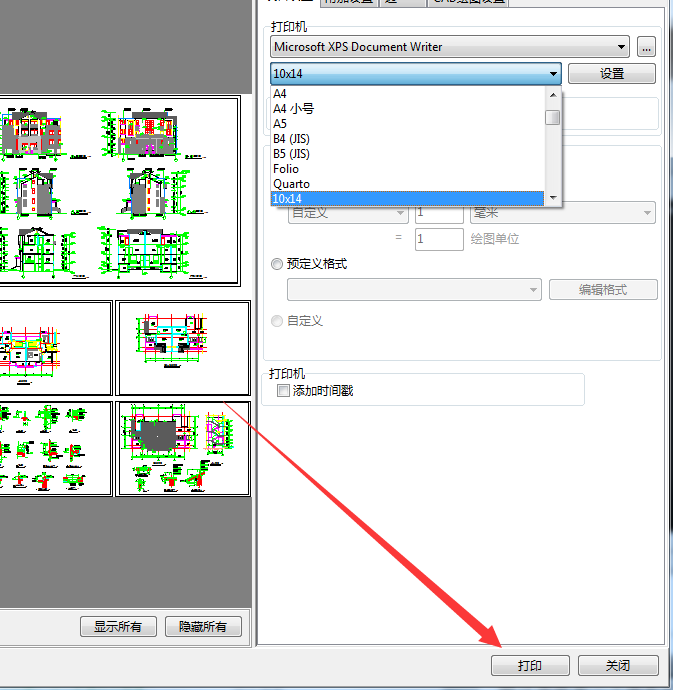Choose highlighted 10x14 list entry
The width and height of the screenshot is (673, 690).
[408, 198]
